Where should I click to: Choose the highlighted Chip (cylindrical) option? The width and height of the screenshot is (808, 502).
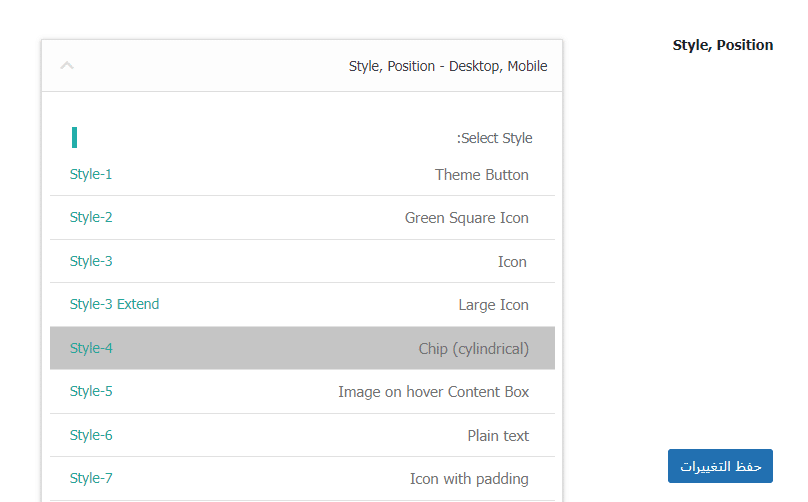click(473, 349)
